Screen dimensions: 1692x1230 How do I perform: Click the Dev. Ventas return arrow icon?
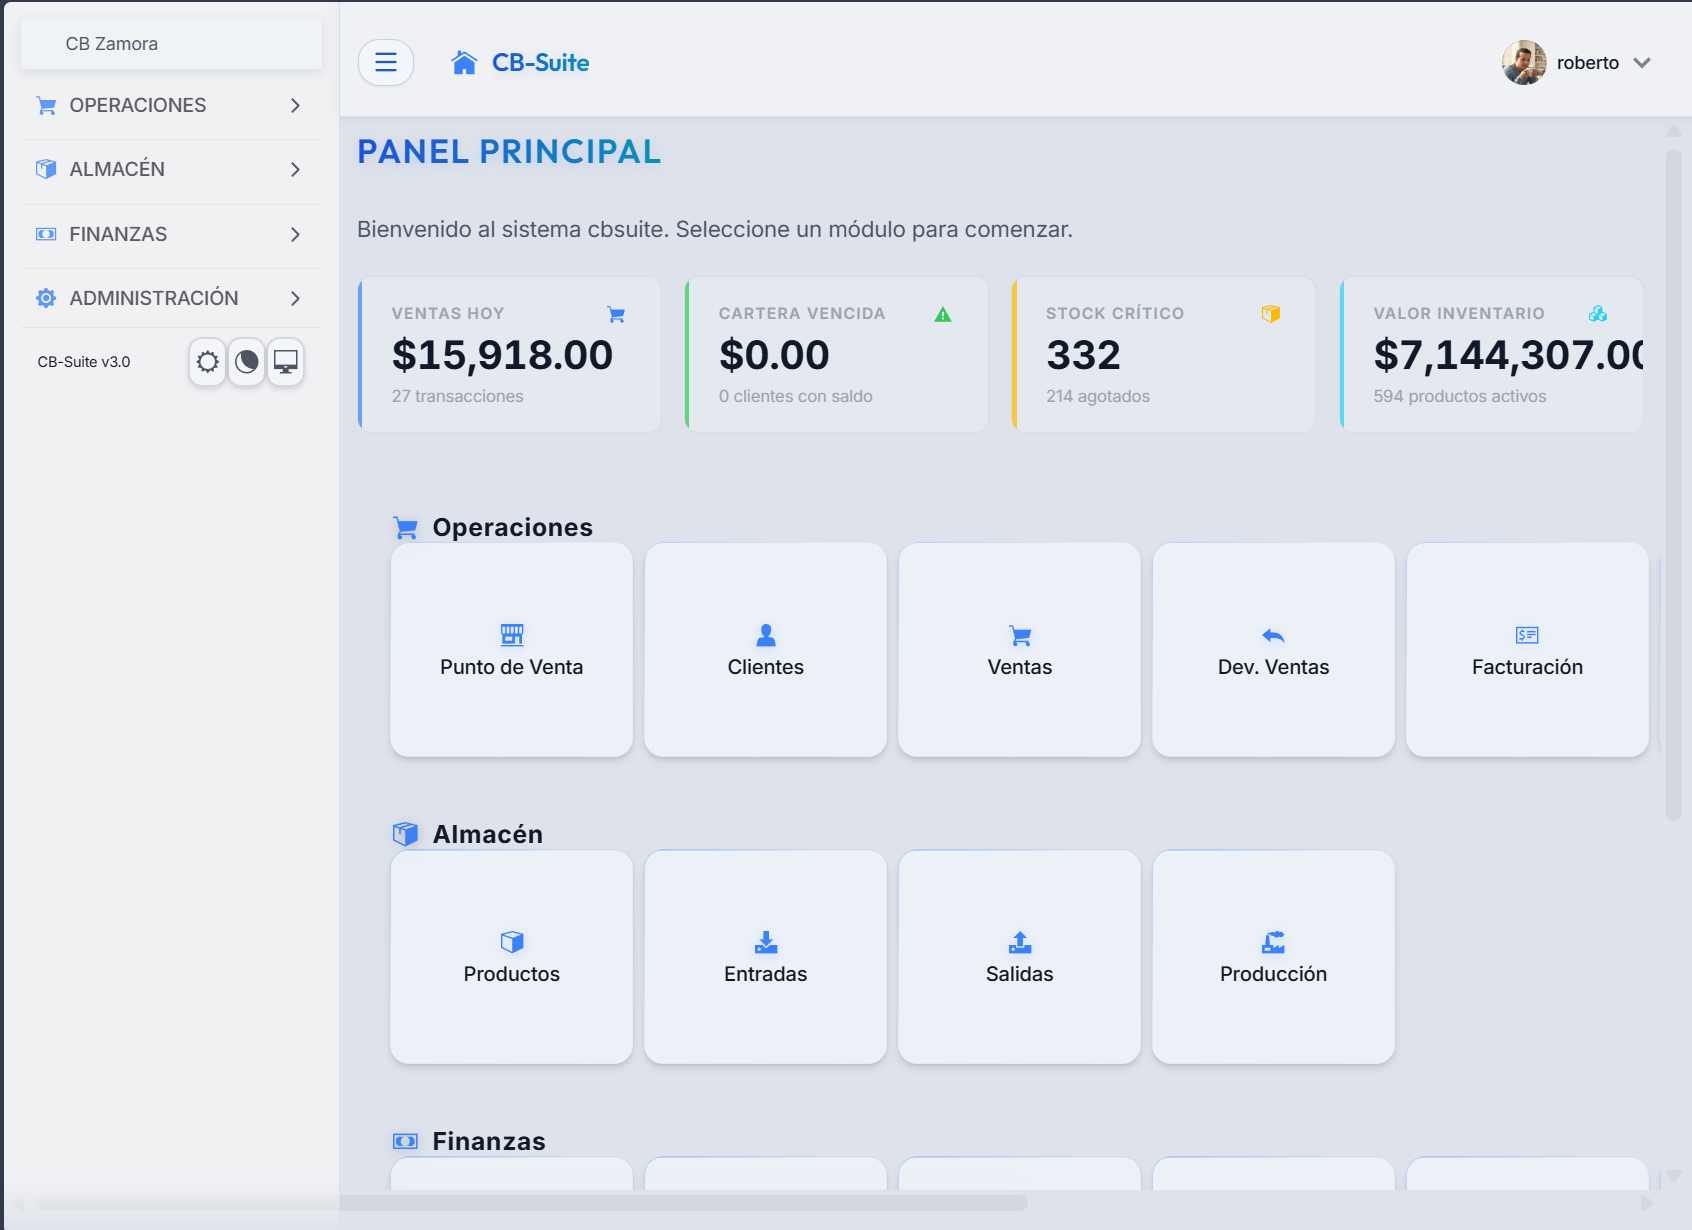tap(1274, 635)
